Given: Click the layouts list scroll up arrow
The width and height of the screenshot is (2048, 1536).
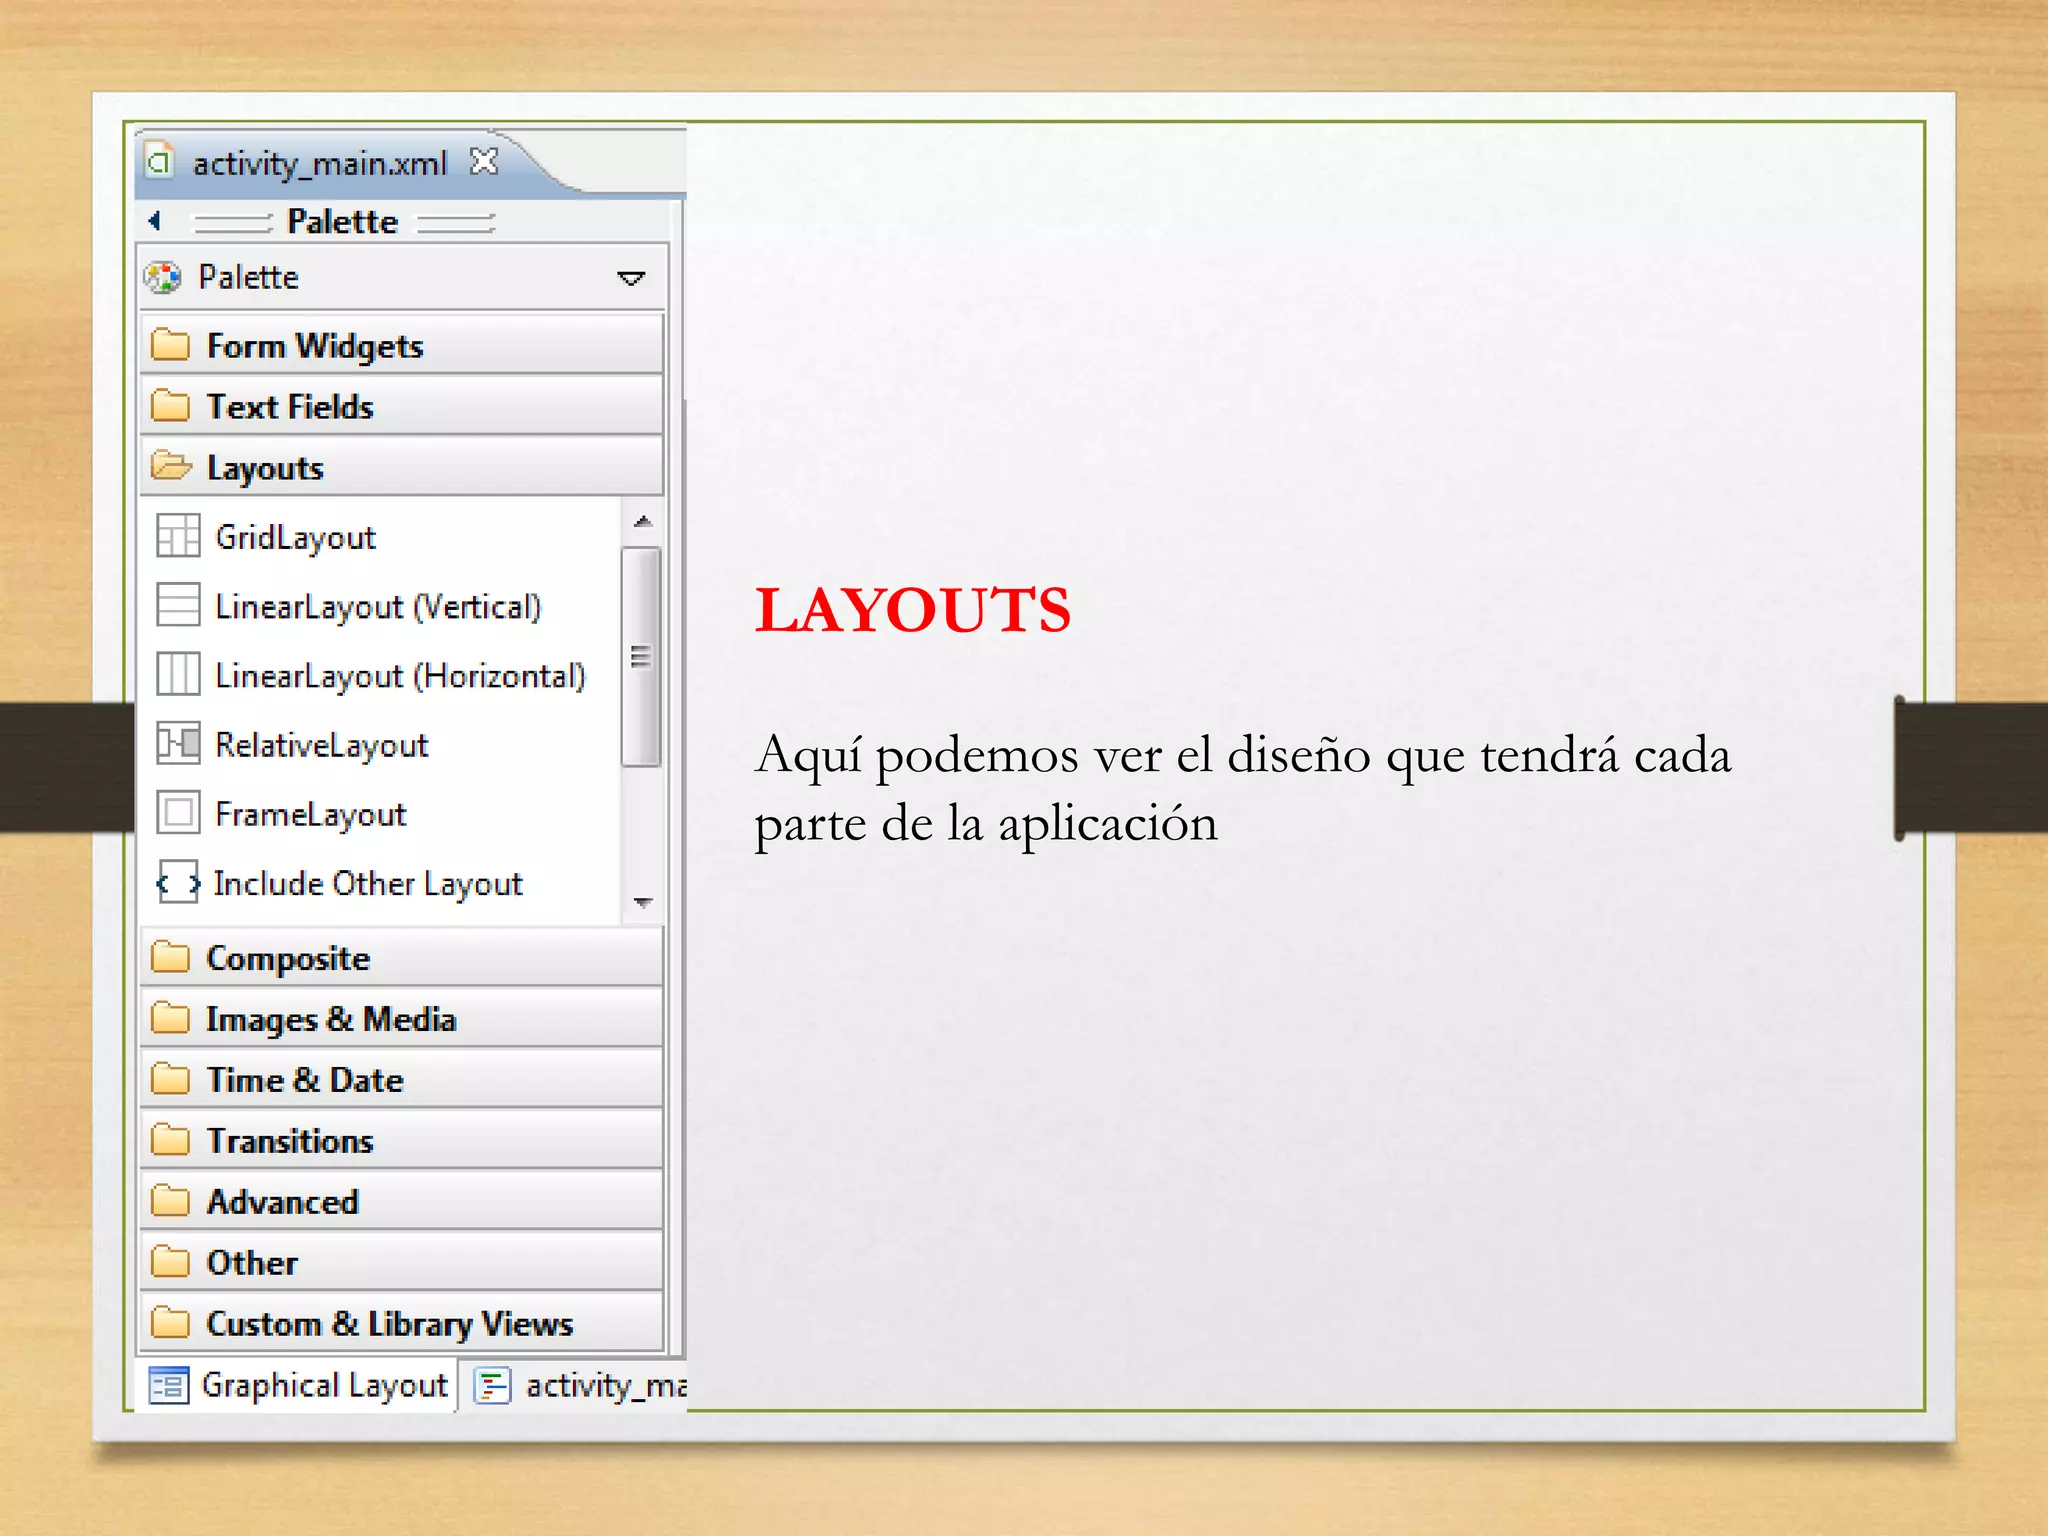Looking at the screenshot, I should (643, 520).
